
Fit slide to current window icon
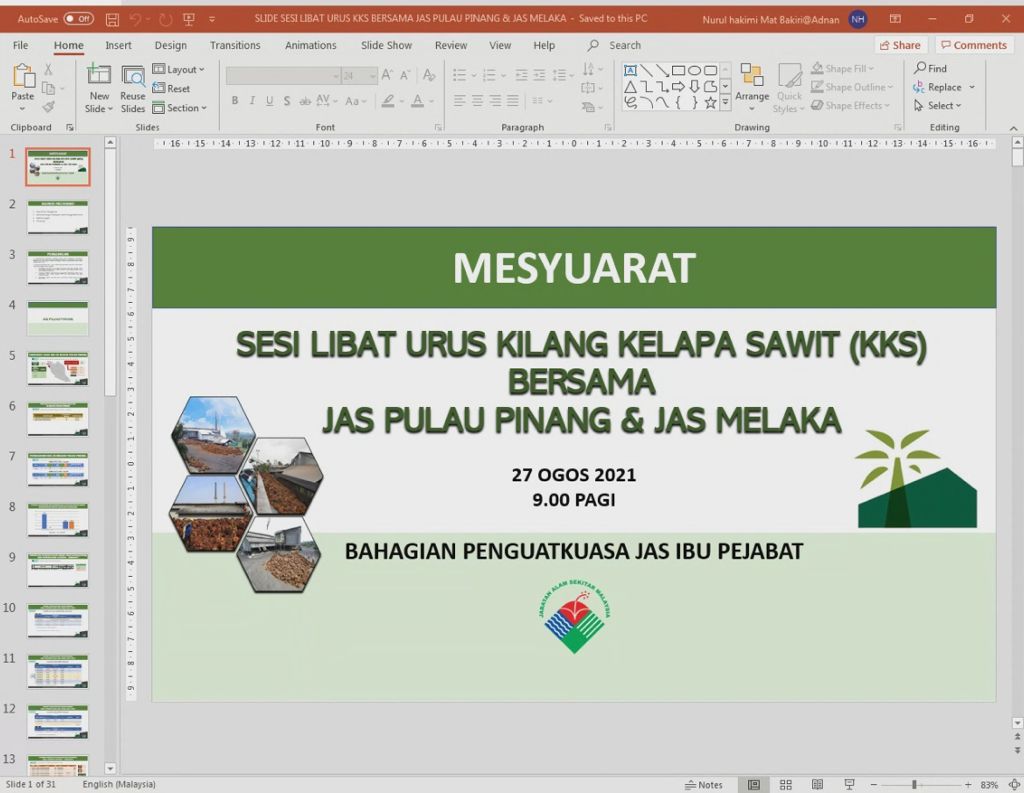(x=1014, y=785)
